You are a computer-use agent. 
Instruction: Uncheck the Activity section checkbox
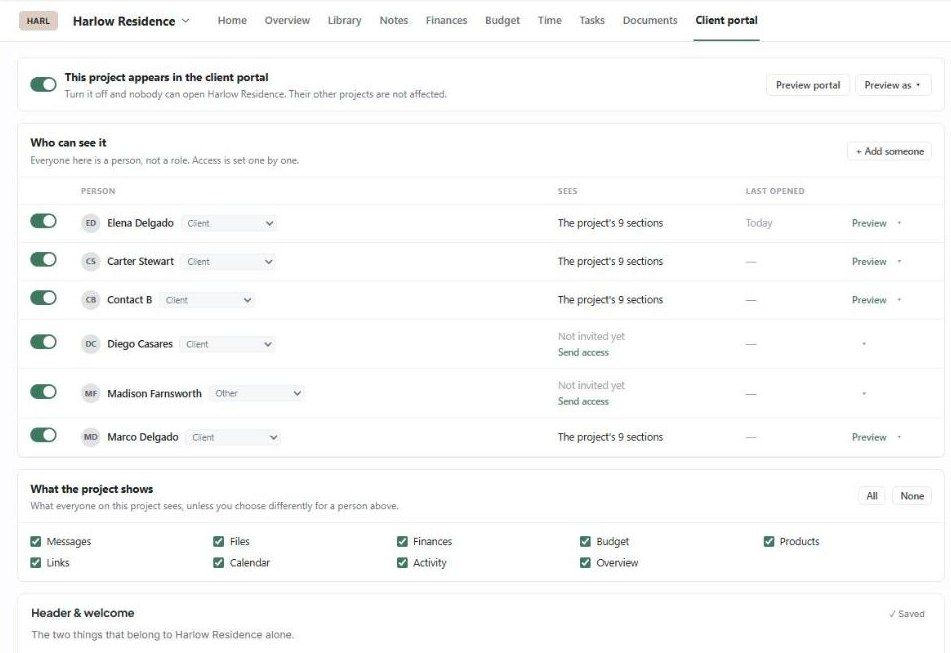click(x=402, y=563)
